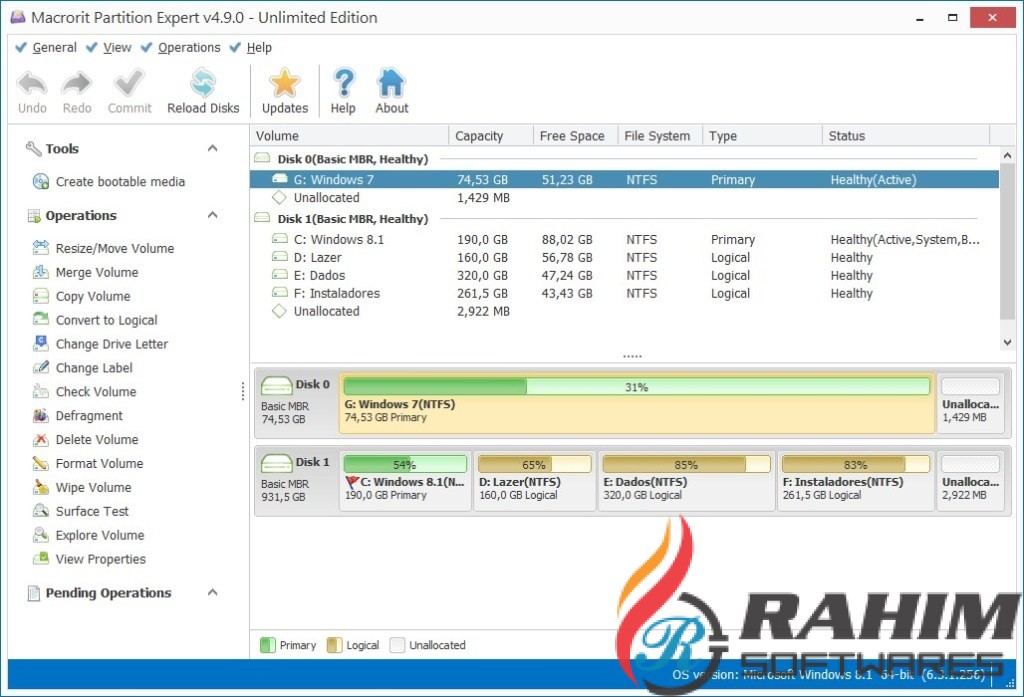Sort by the Capacity column header
The height and width of the screenshot is (697, 1024).
pos(490,136)
